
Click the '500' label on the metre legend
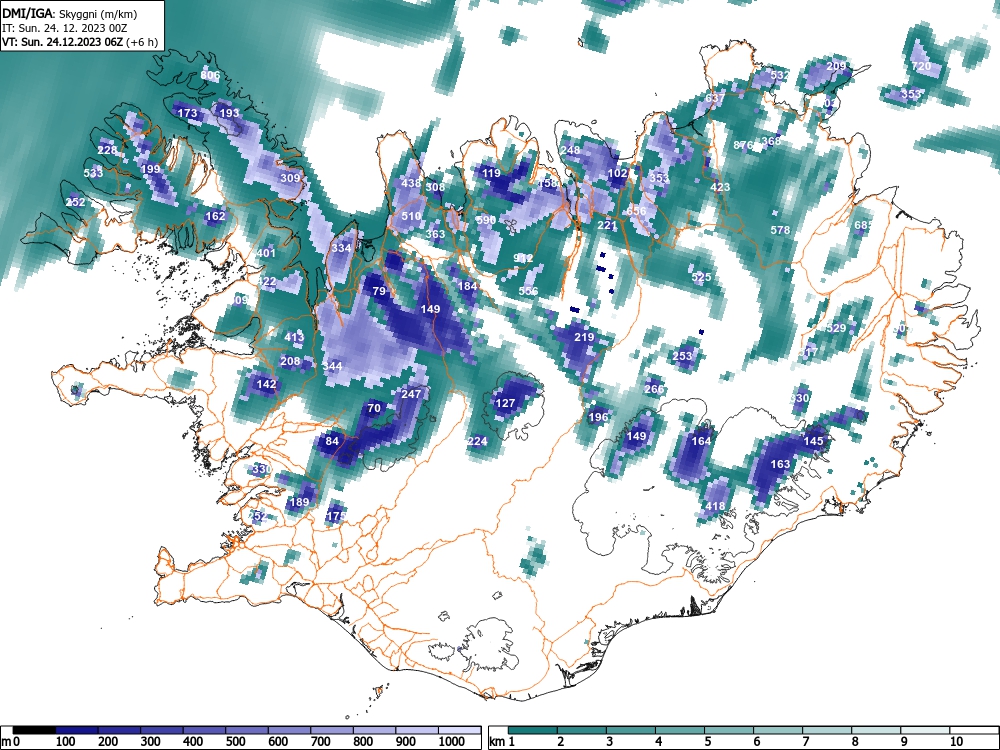click(235, 742)
